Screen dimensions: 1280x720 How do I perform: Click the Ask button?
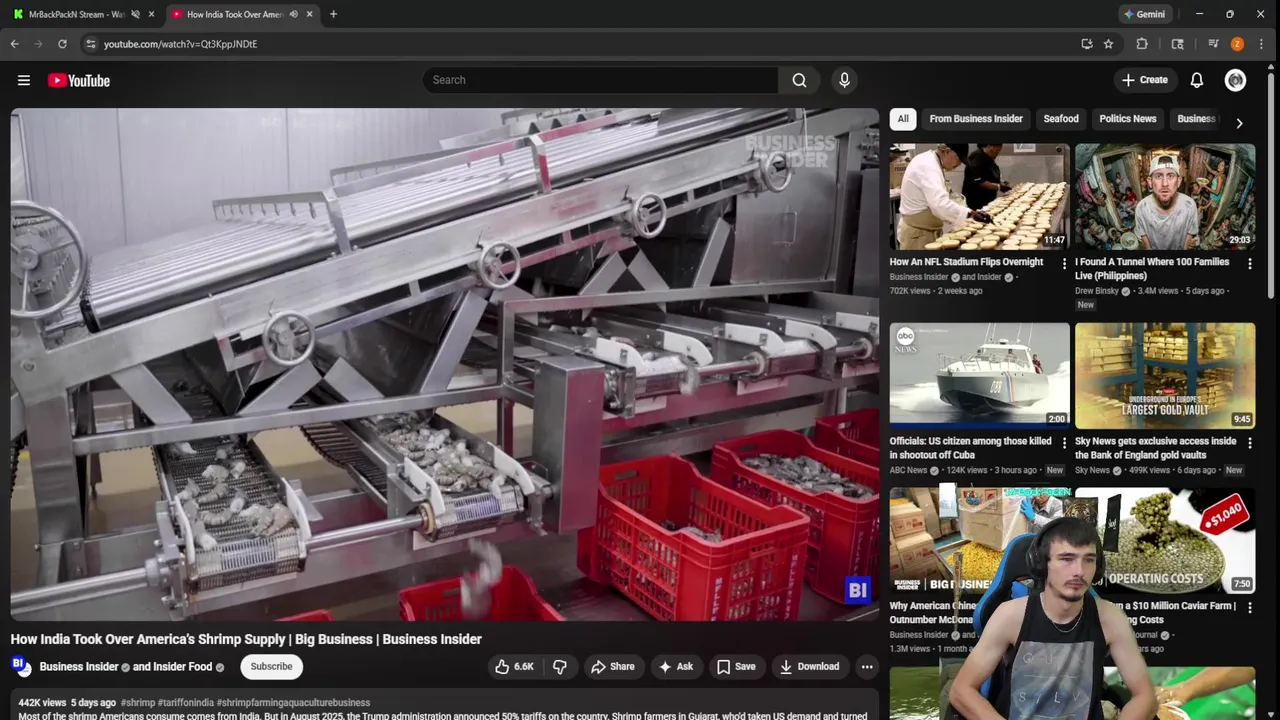point(675,666)
